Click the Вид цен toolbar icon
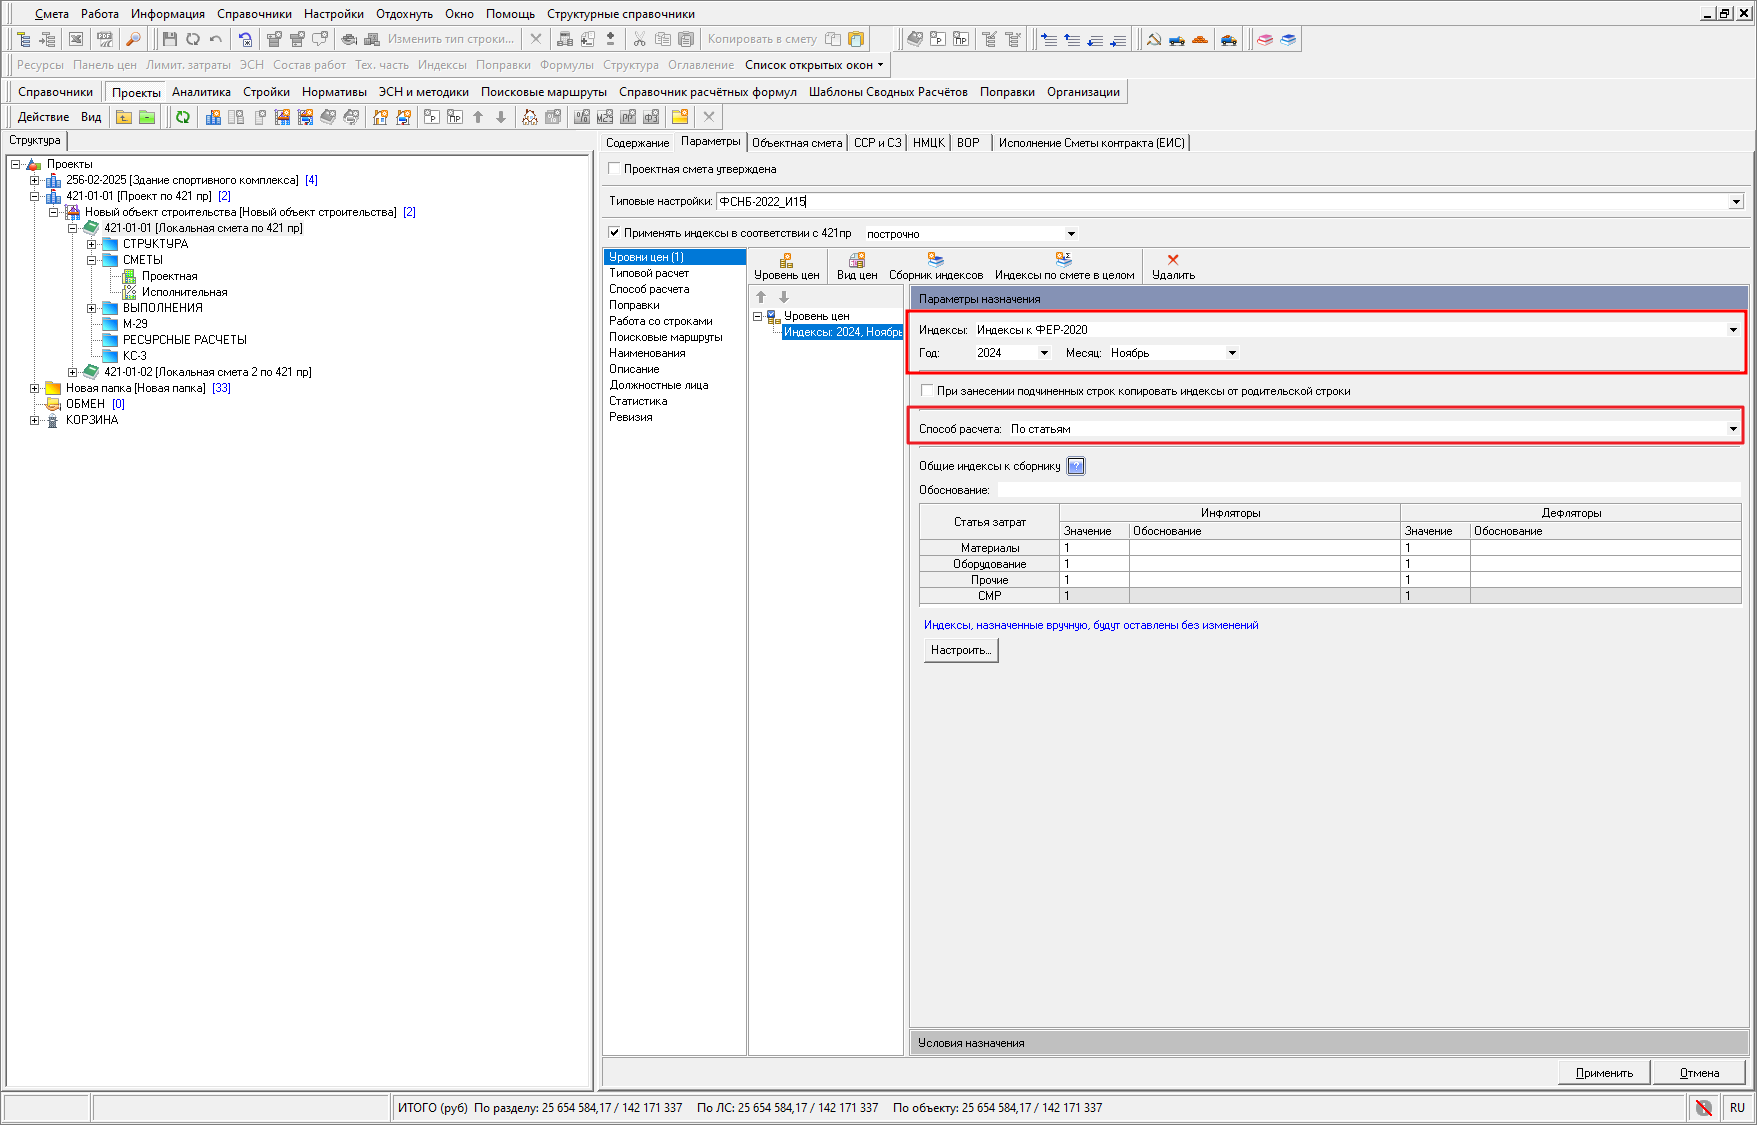This screenshot has height=1125, width=1757. tap(856, 266)
